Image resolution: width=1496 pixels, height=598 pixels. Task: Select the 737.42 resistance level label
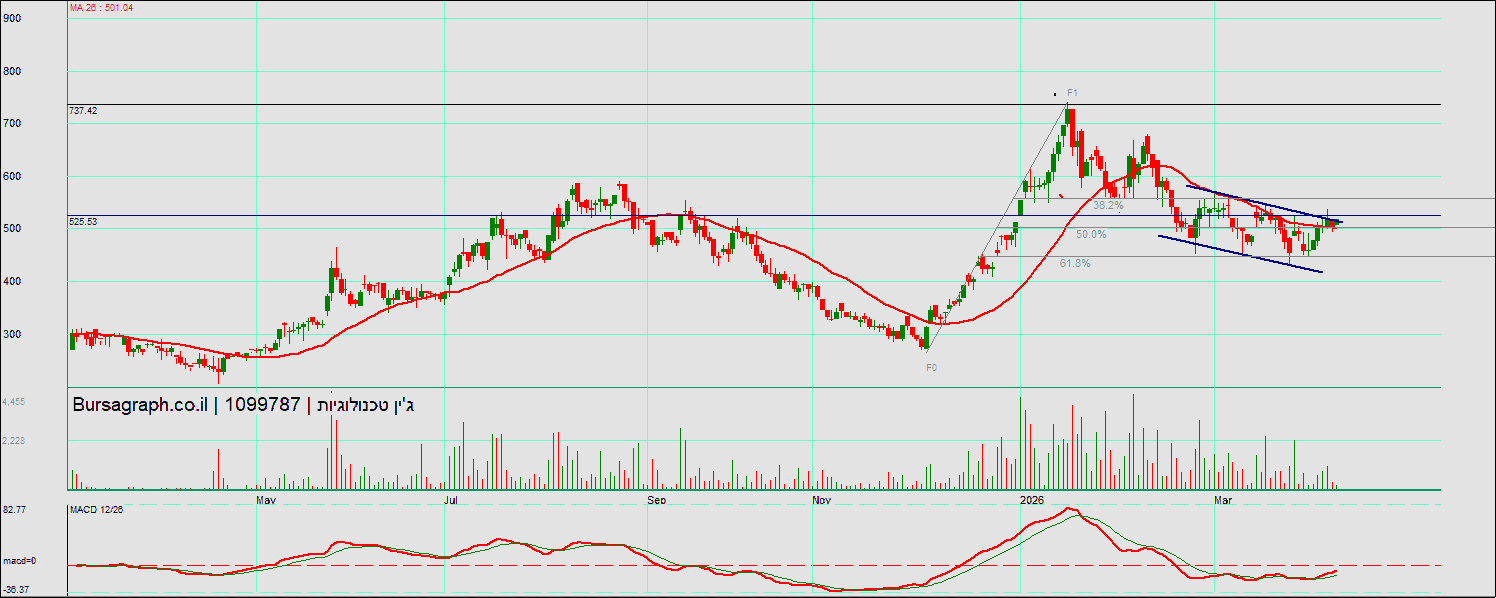pos(83,111)
